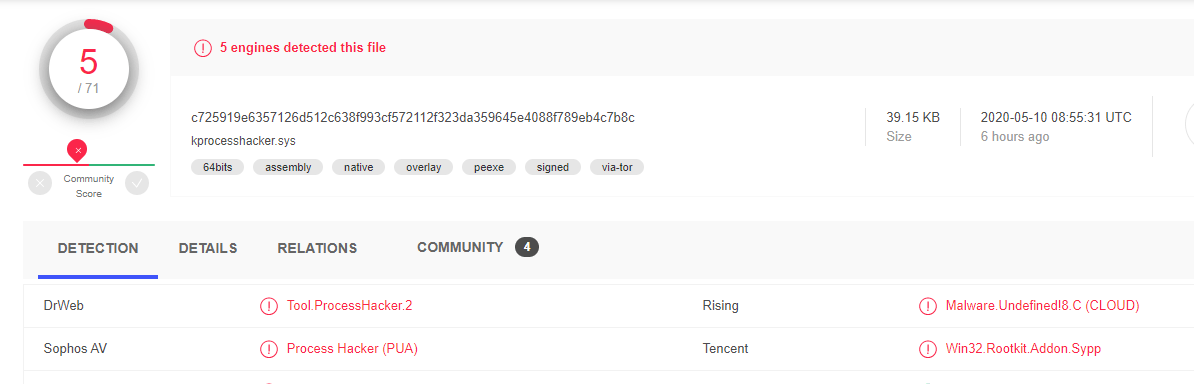Select the via-tor tag
The width and height of the screenshot is (1194, 384).
tap(617, 167)
